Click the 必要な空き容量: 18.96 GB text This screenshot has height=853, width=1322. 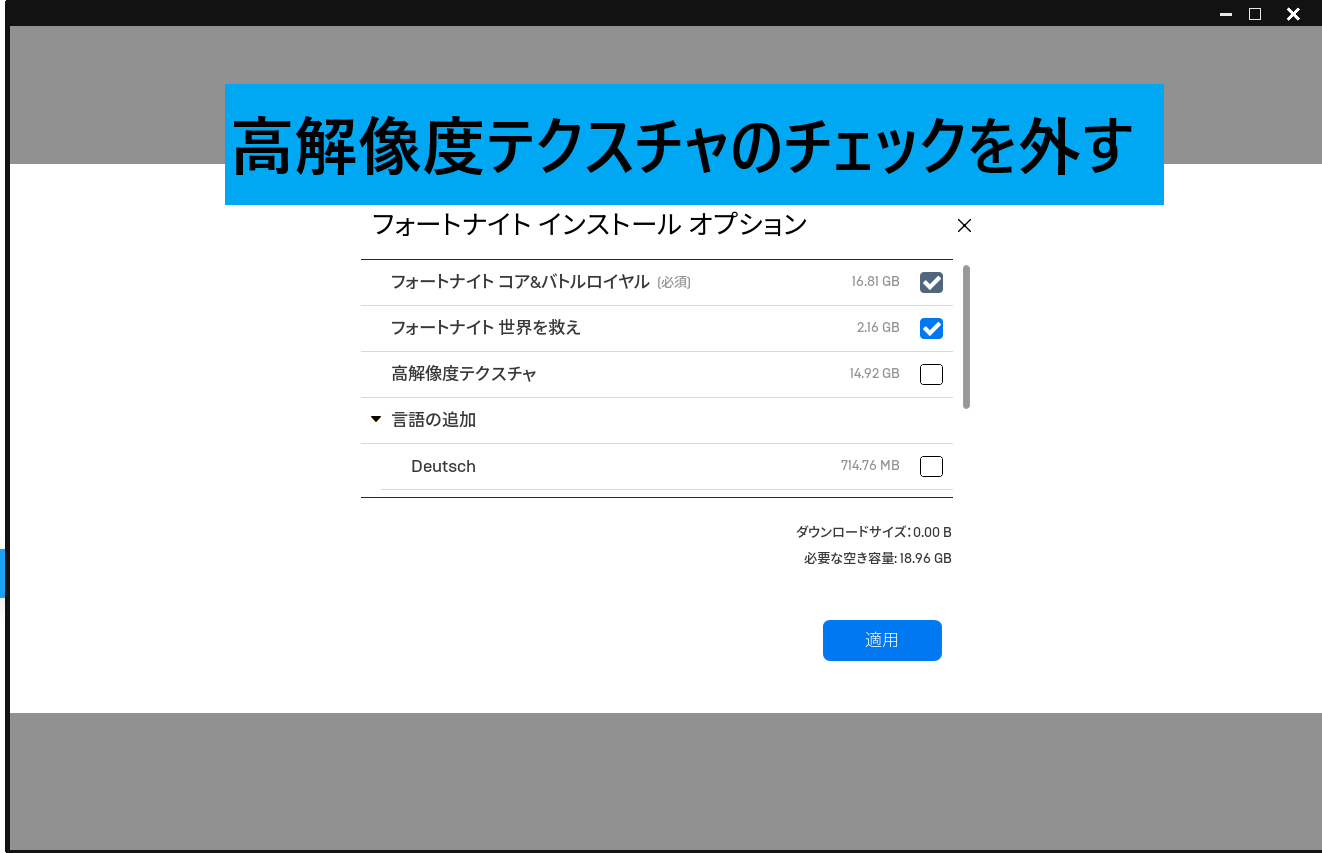click(x=877, y=559)
